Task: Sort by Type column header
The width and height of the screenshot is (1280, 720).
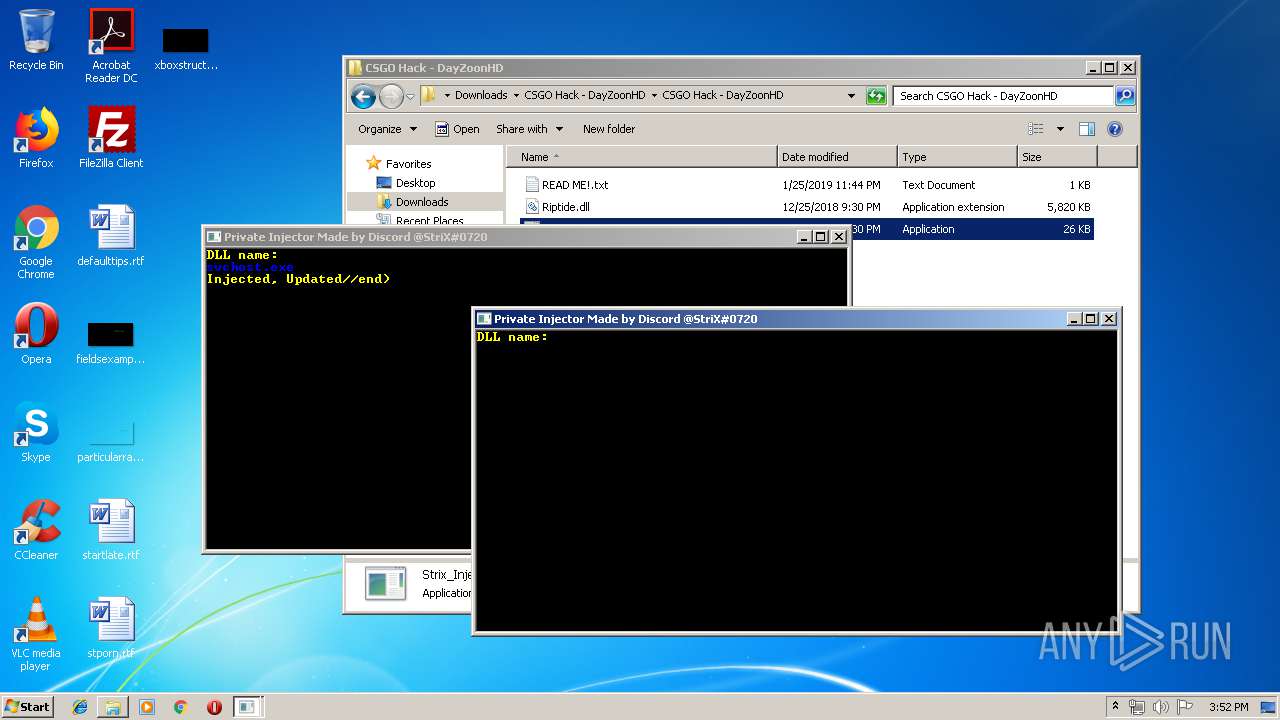Action: point(957,157)
